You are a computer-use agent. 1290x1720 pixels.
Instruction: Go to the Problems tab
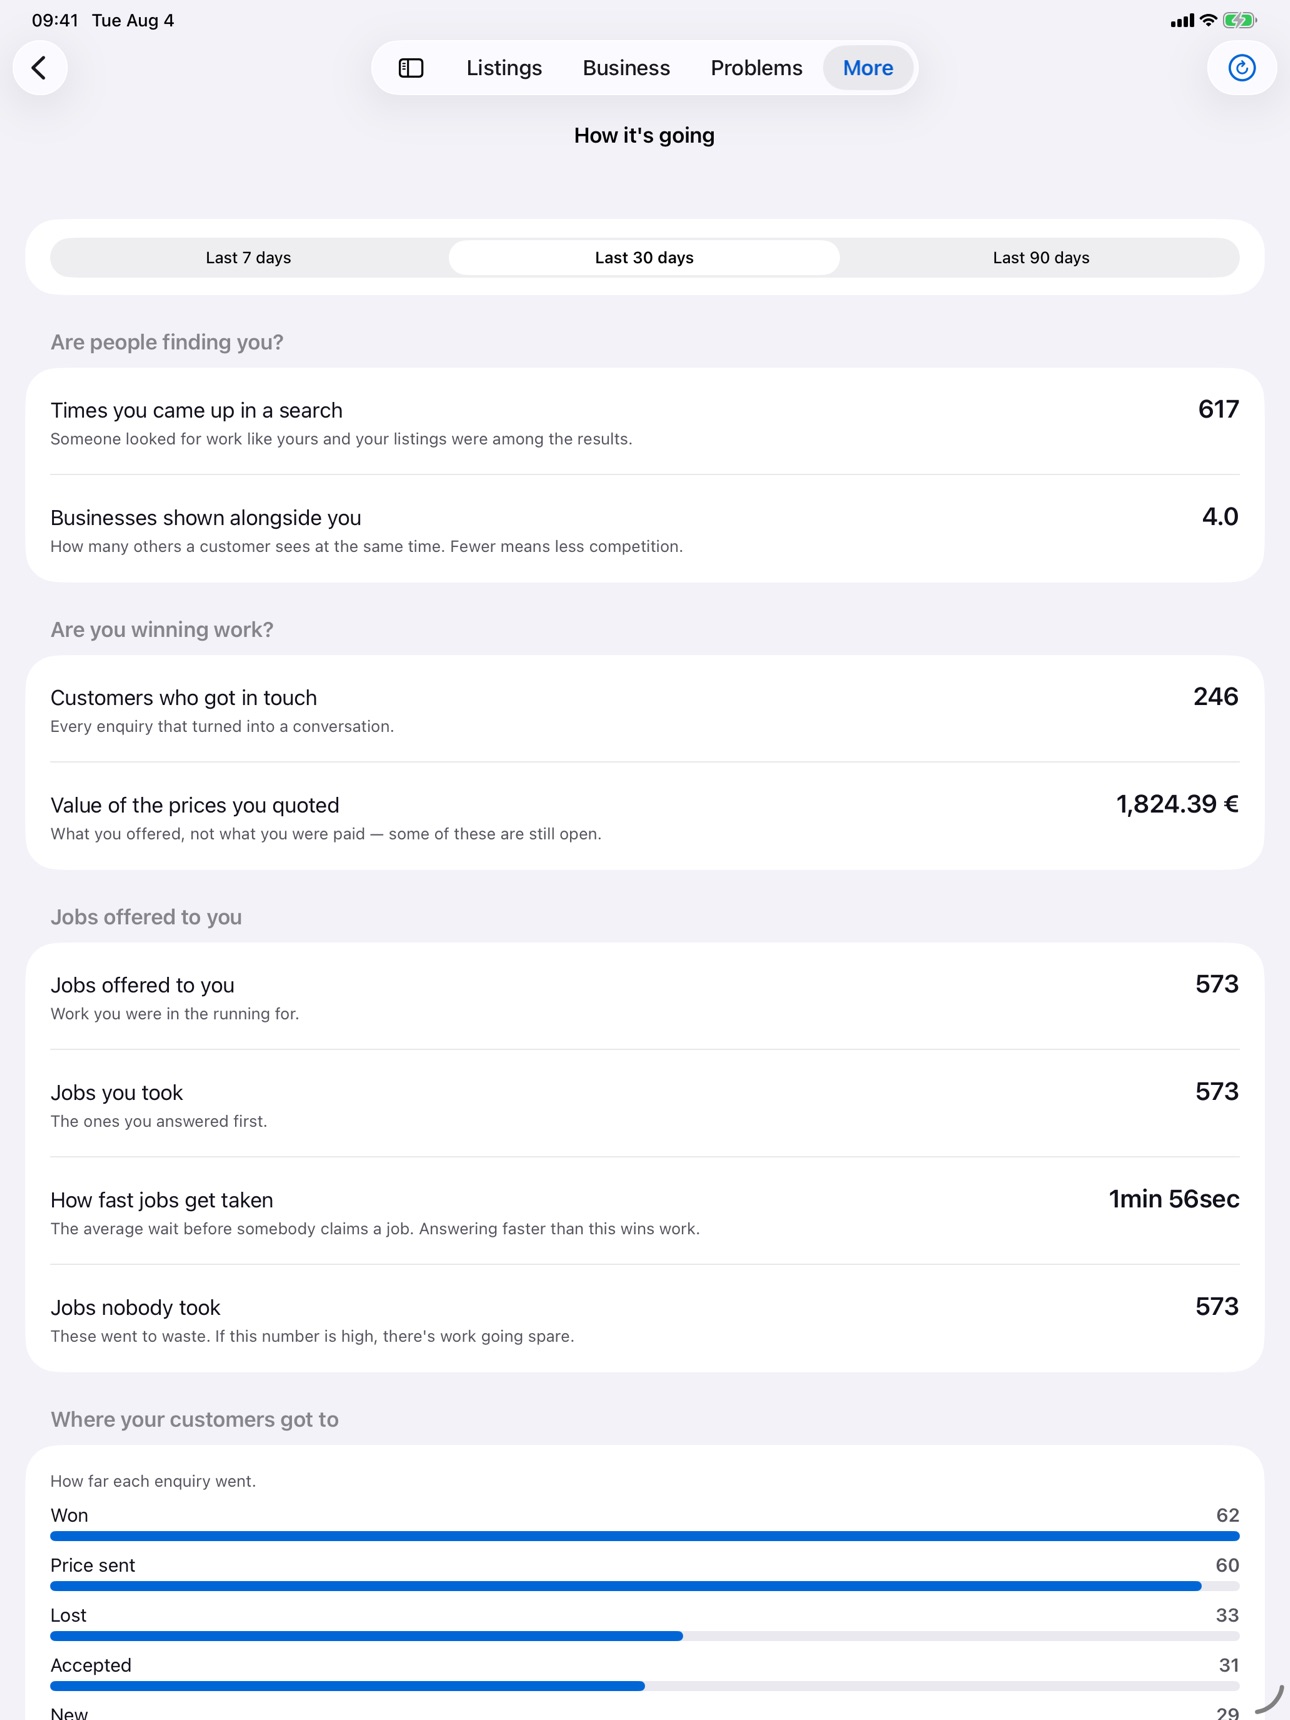[756, 68]
